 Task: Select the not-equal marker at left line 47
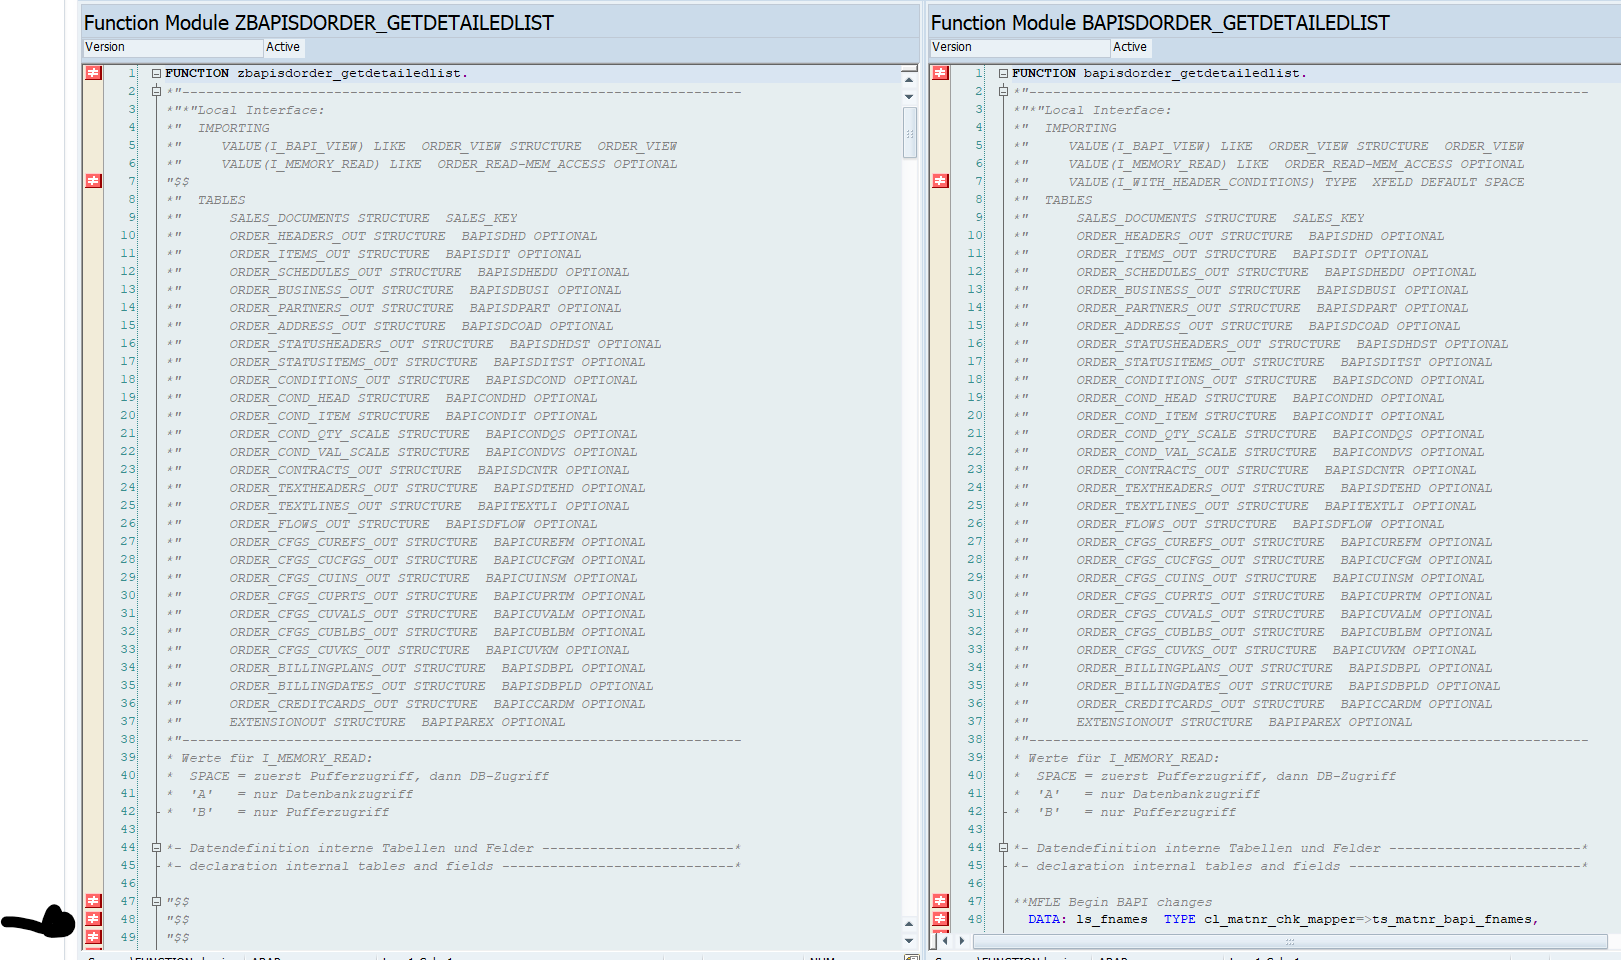(93, 901)
